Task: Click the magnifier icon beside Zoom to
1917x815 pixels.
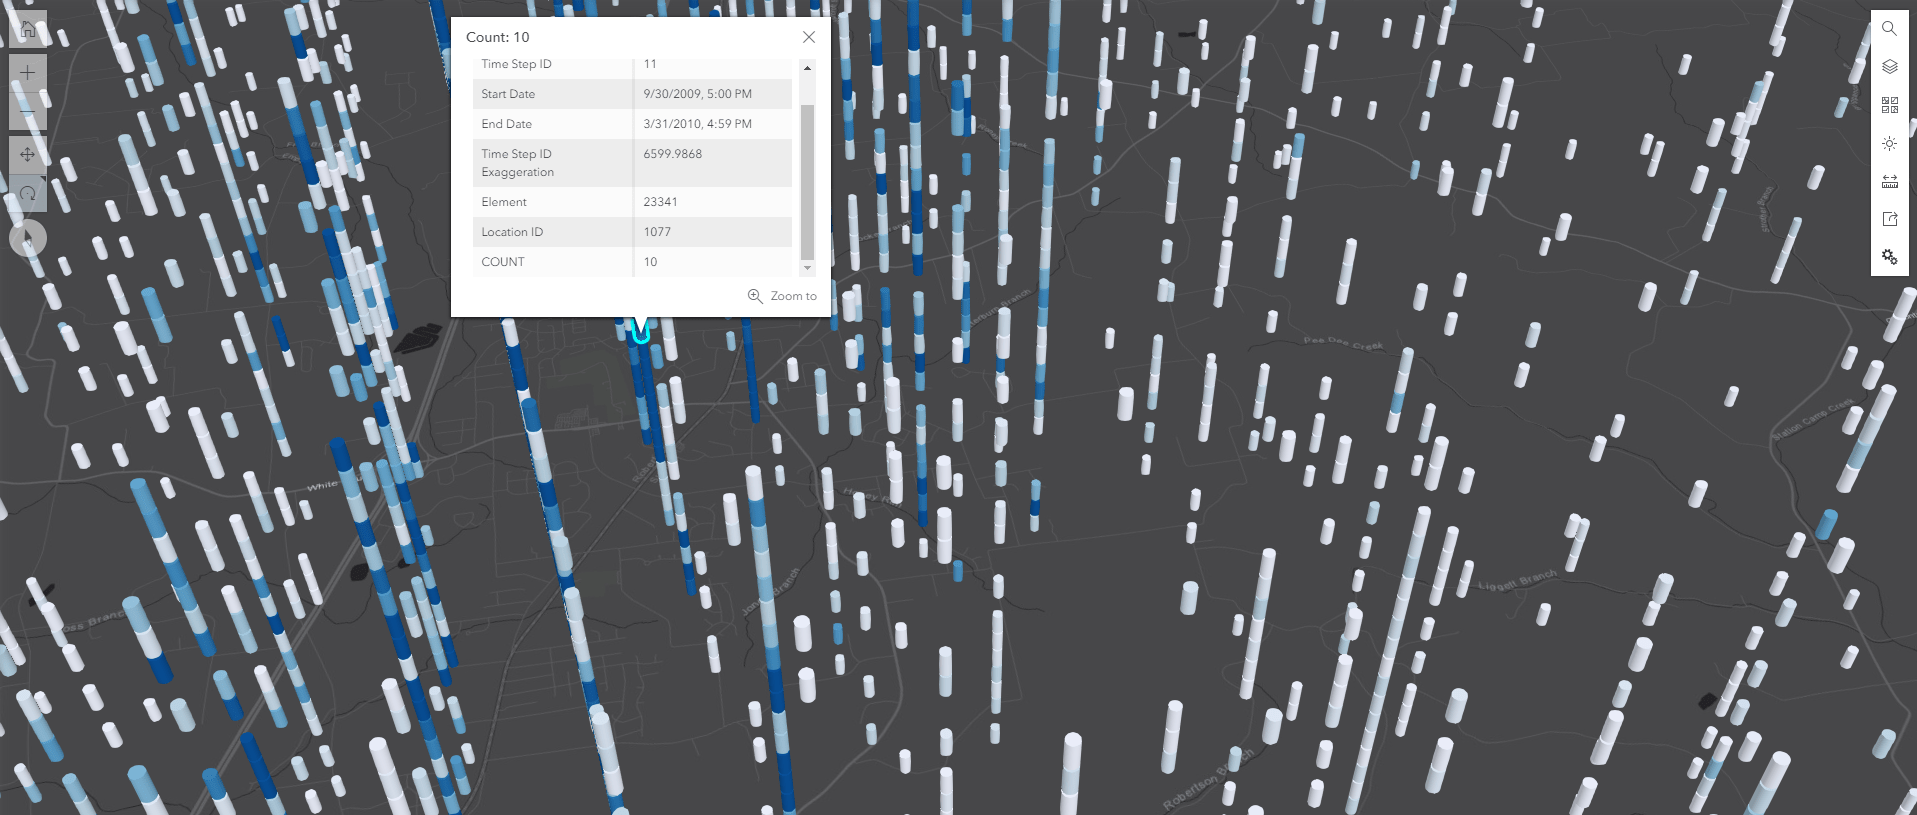Action: (x=755, y=296)
